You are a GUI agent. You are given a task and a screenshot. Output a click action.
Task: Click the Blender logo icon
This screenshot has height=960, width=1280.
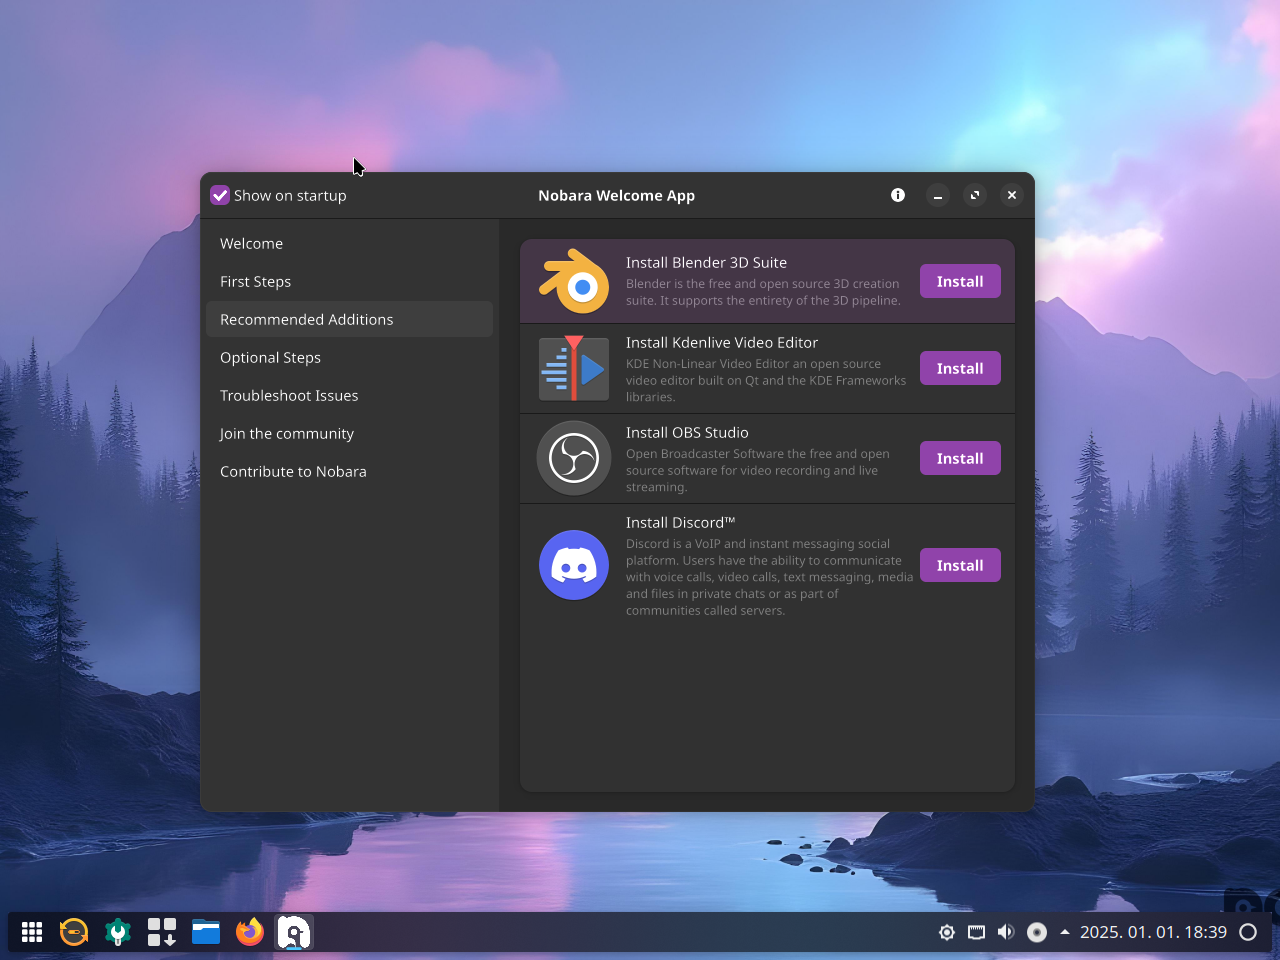click(x=574, y=281)
